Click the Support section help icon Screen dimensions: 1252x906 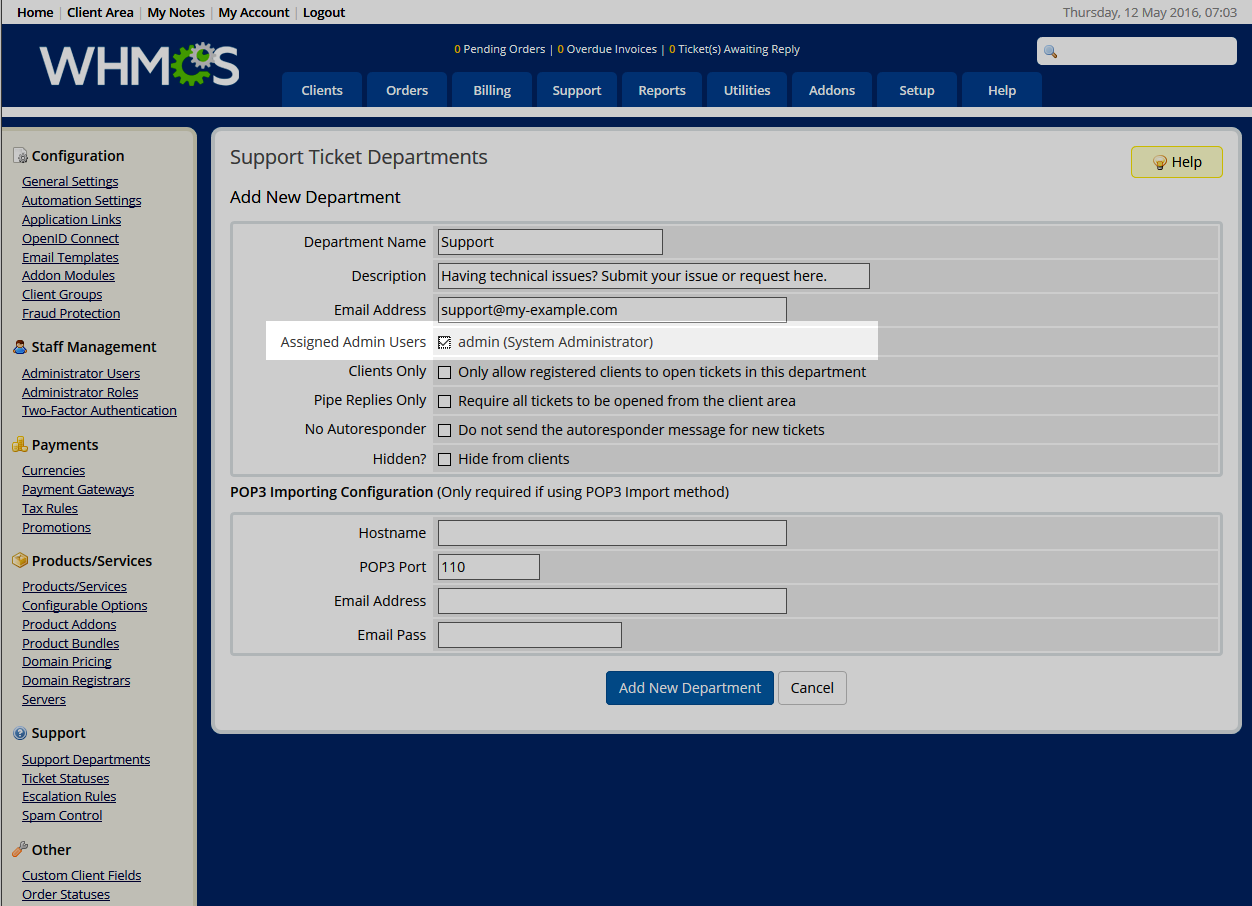pyautogui.click(x=20, y=733)
